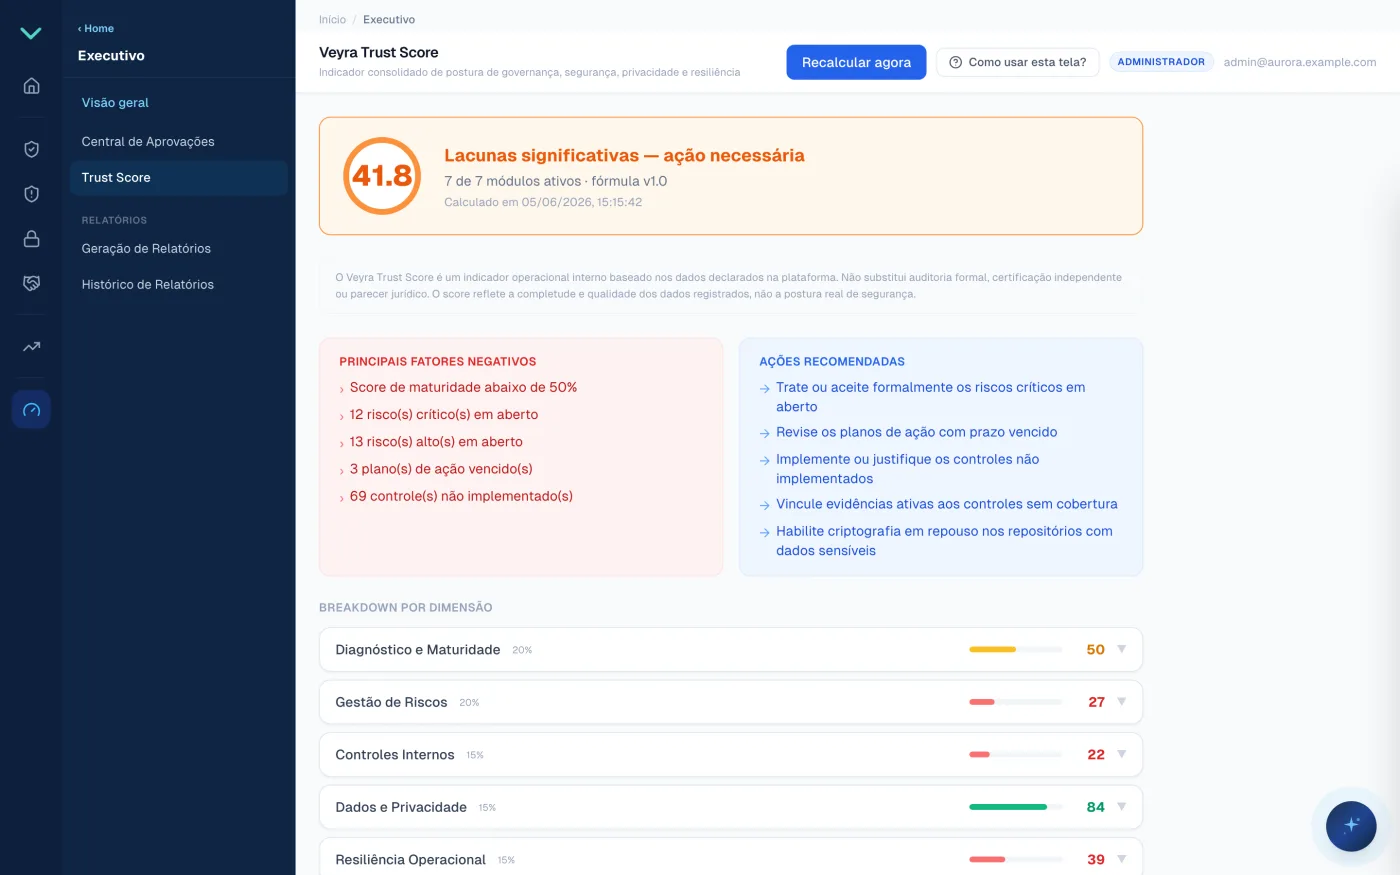Click the Gestão de Riscos progress bar
The image size is (1400, 875).
point(1015,702)
